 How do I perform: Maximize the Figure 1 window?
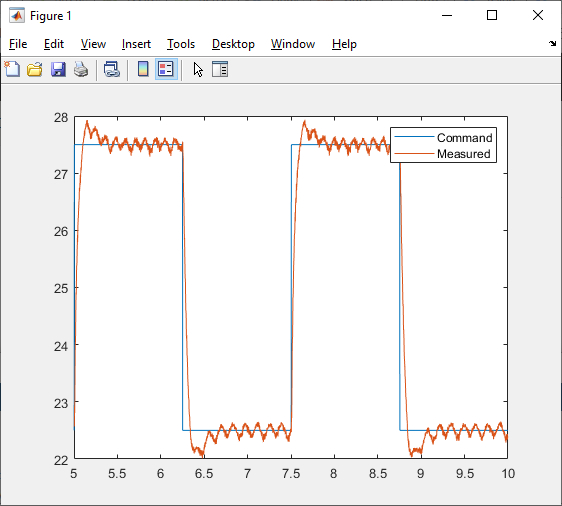[492, 15]
